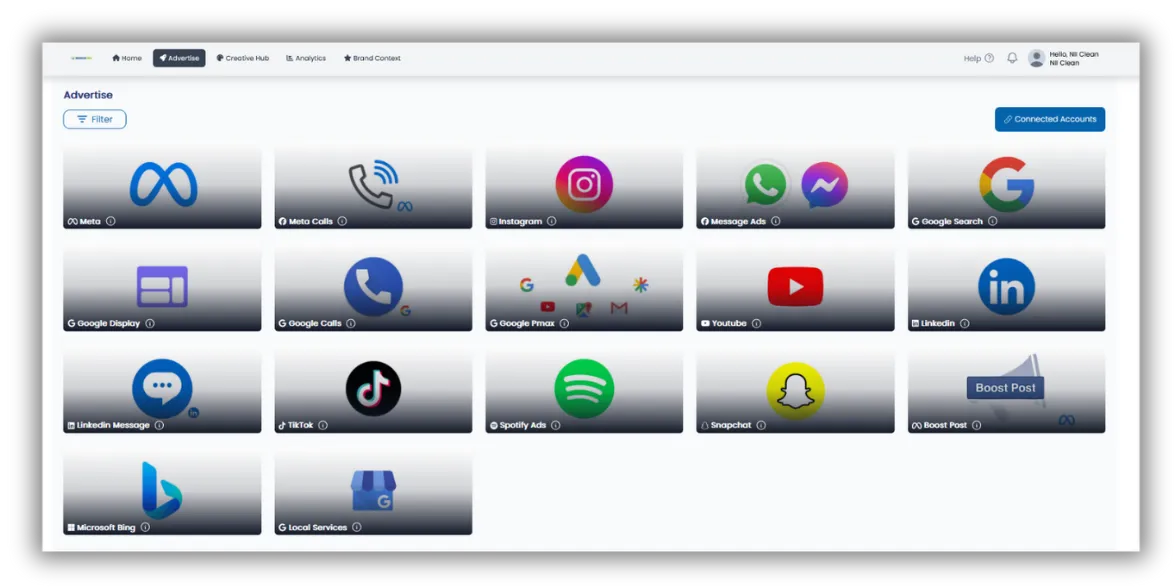Select the Google Search logo
1174x588 pixels.
[x=1006, y=184]
